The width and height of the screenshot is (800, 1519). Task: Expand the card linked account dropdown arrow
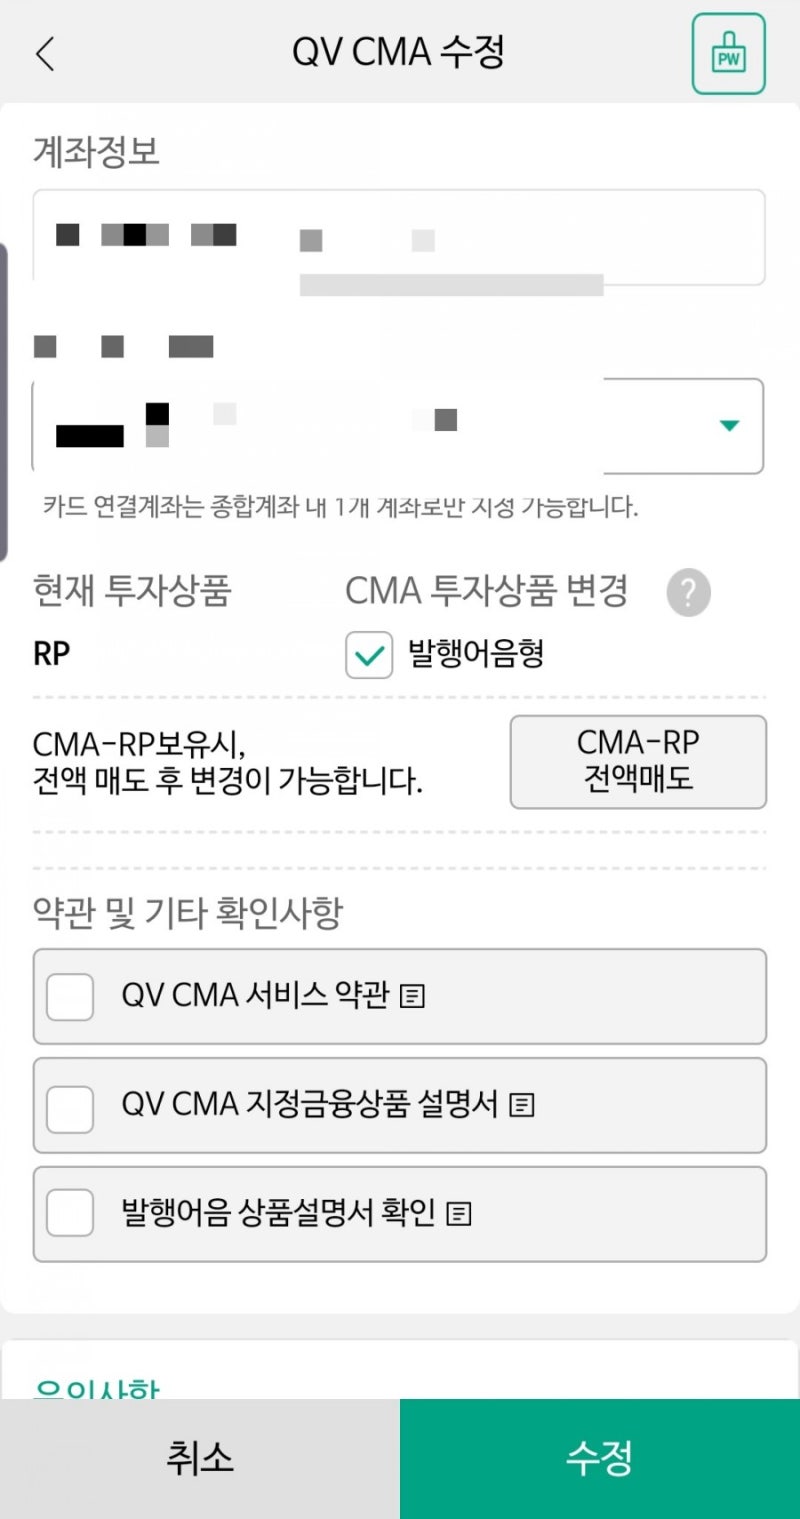click(x=730, y=426)
